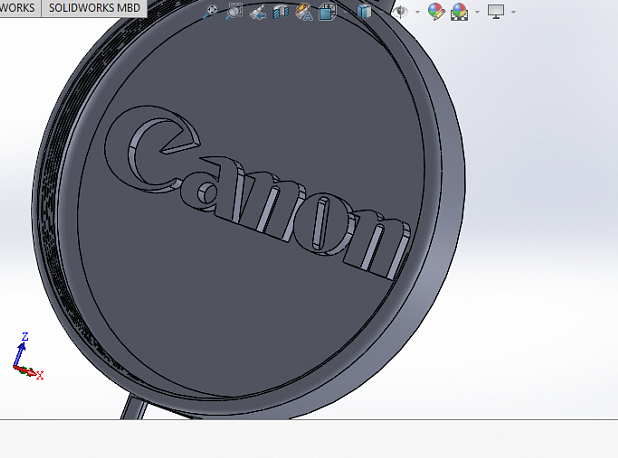The height and width of the screenshot is (458, 618).
Task: Expand the Apply Scene dropdown arrow
Action: coord(477,12)
